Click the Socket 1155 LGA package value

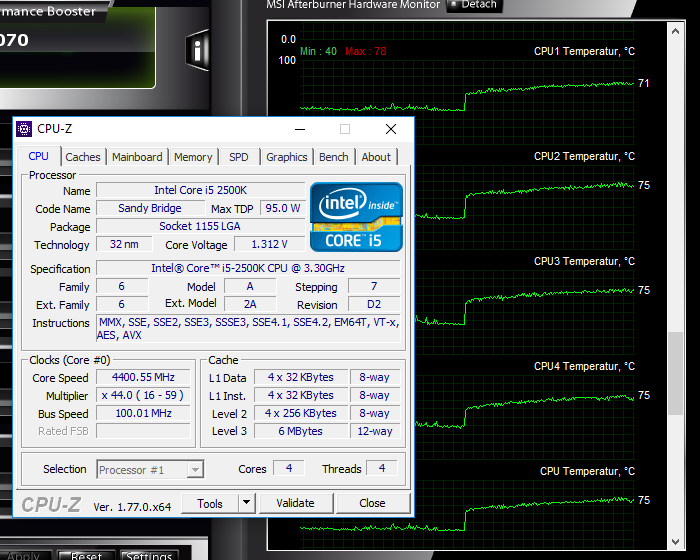click(x=200, y=226)
